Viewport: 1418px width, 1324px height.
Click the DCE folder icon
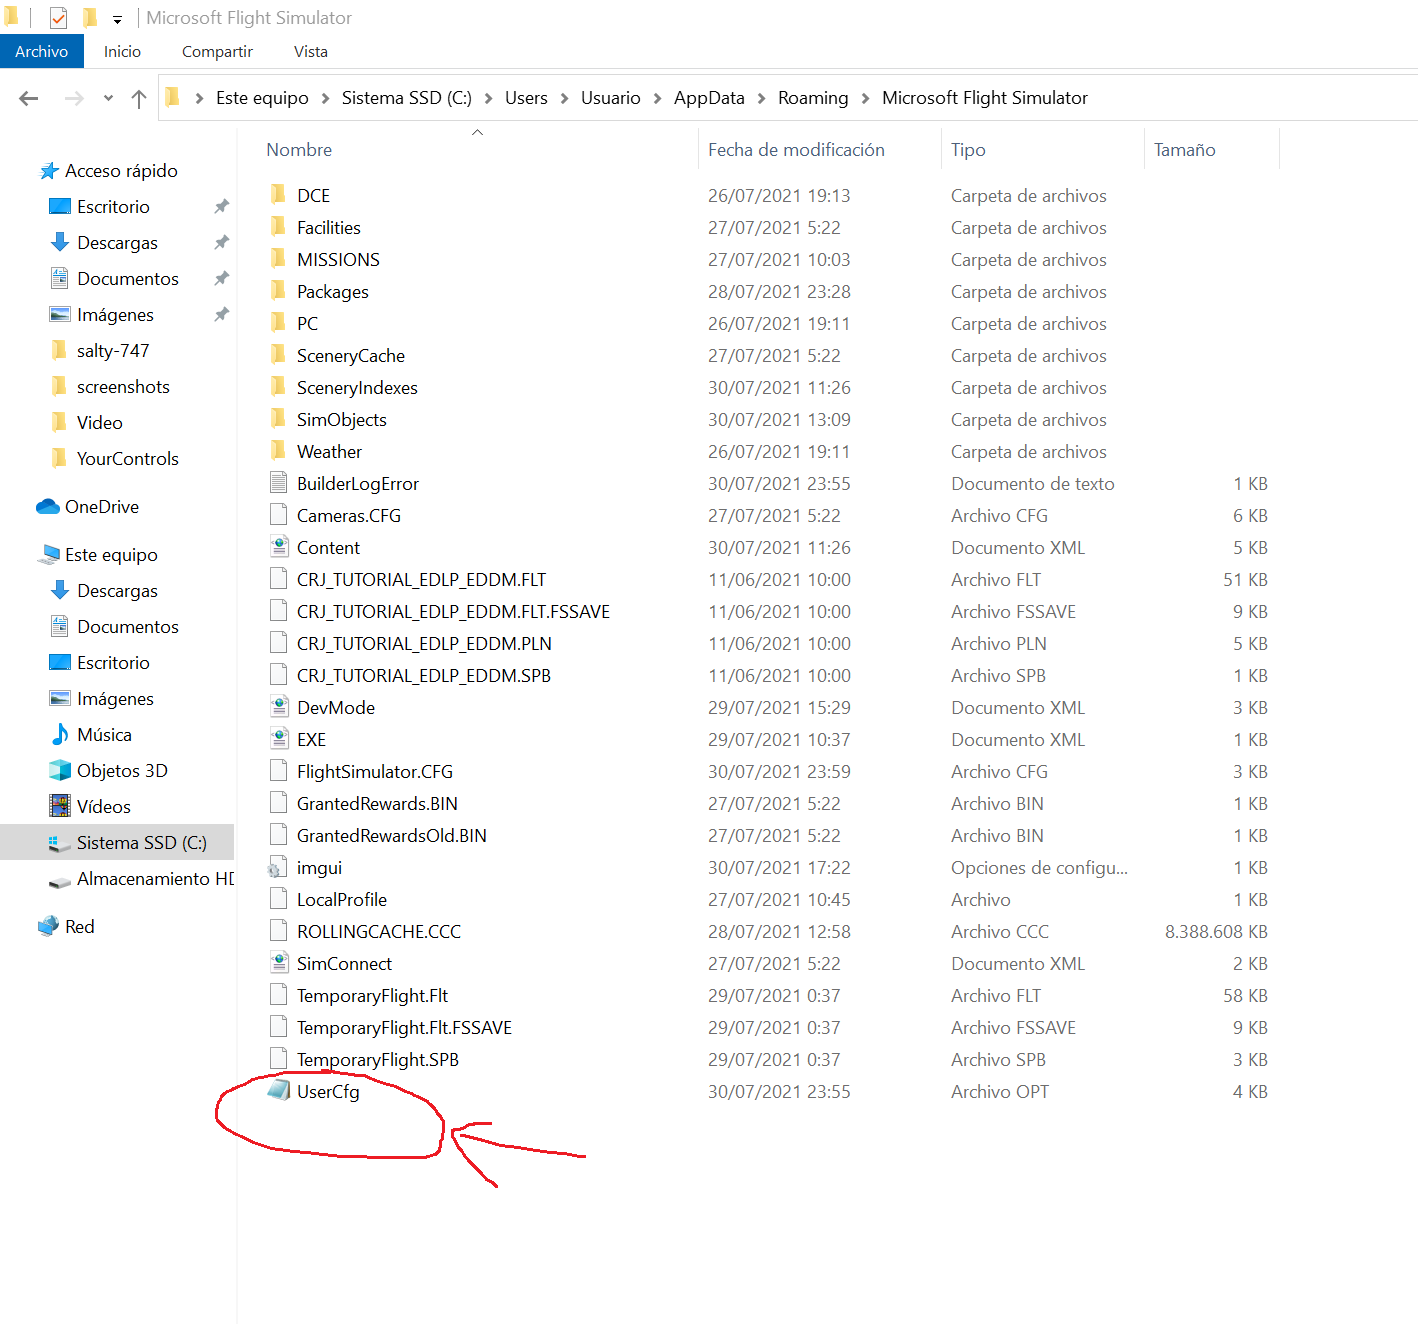pyautogui.click(x=279, y=195)
